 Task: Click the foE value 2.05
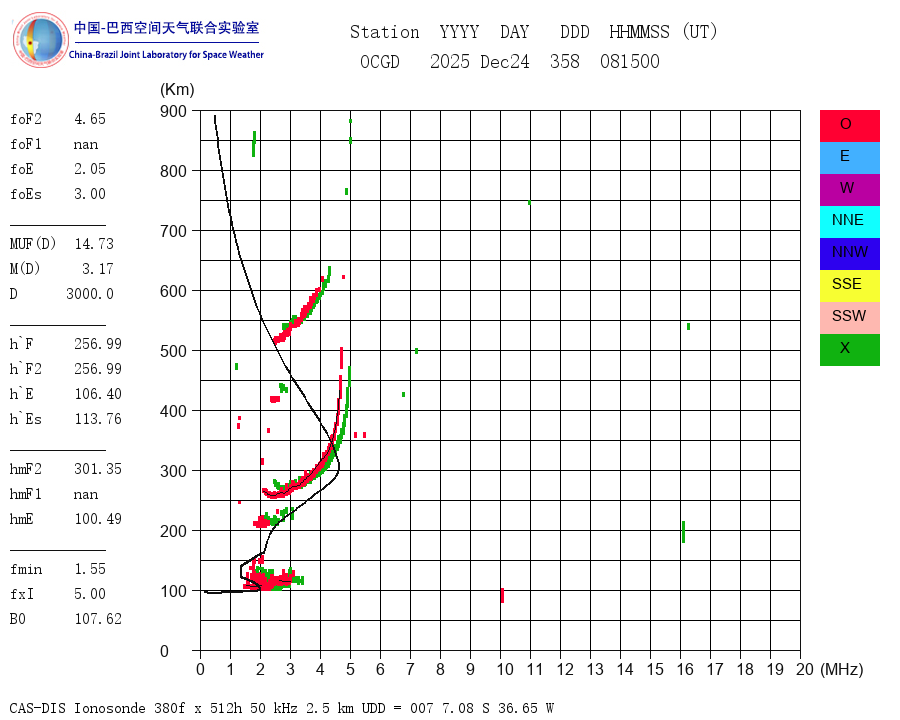tap(90, 169)
